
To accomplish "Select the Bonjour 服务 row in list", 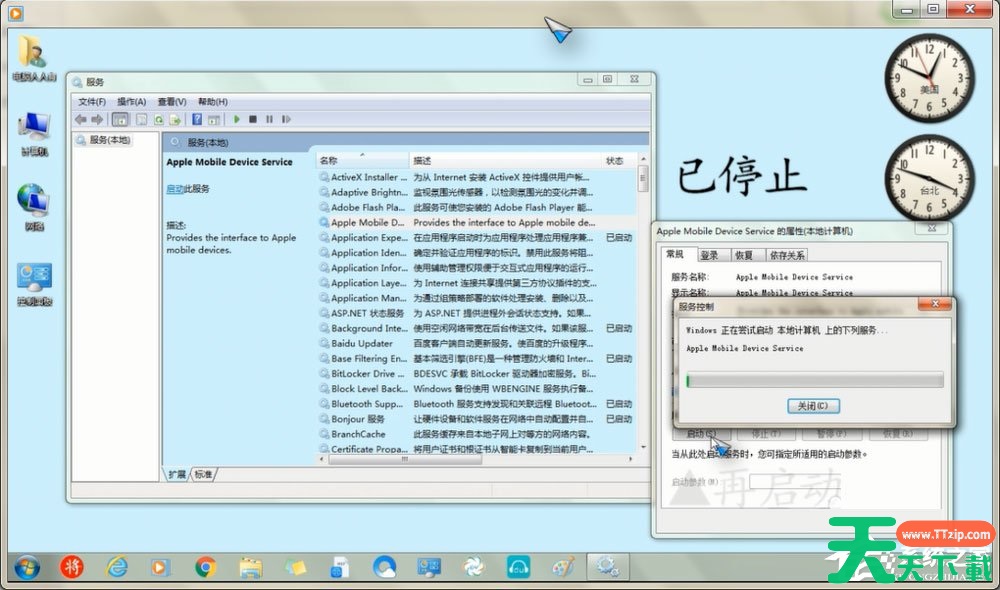I will click(358, 419).
